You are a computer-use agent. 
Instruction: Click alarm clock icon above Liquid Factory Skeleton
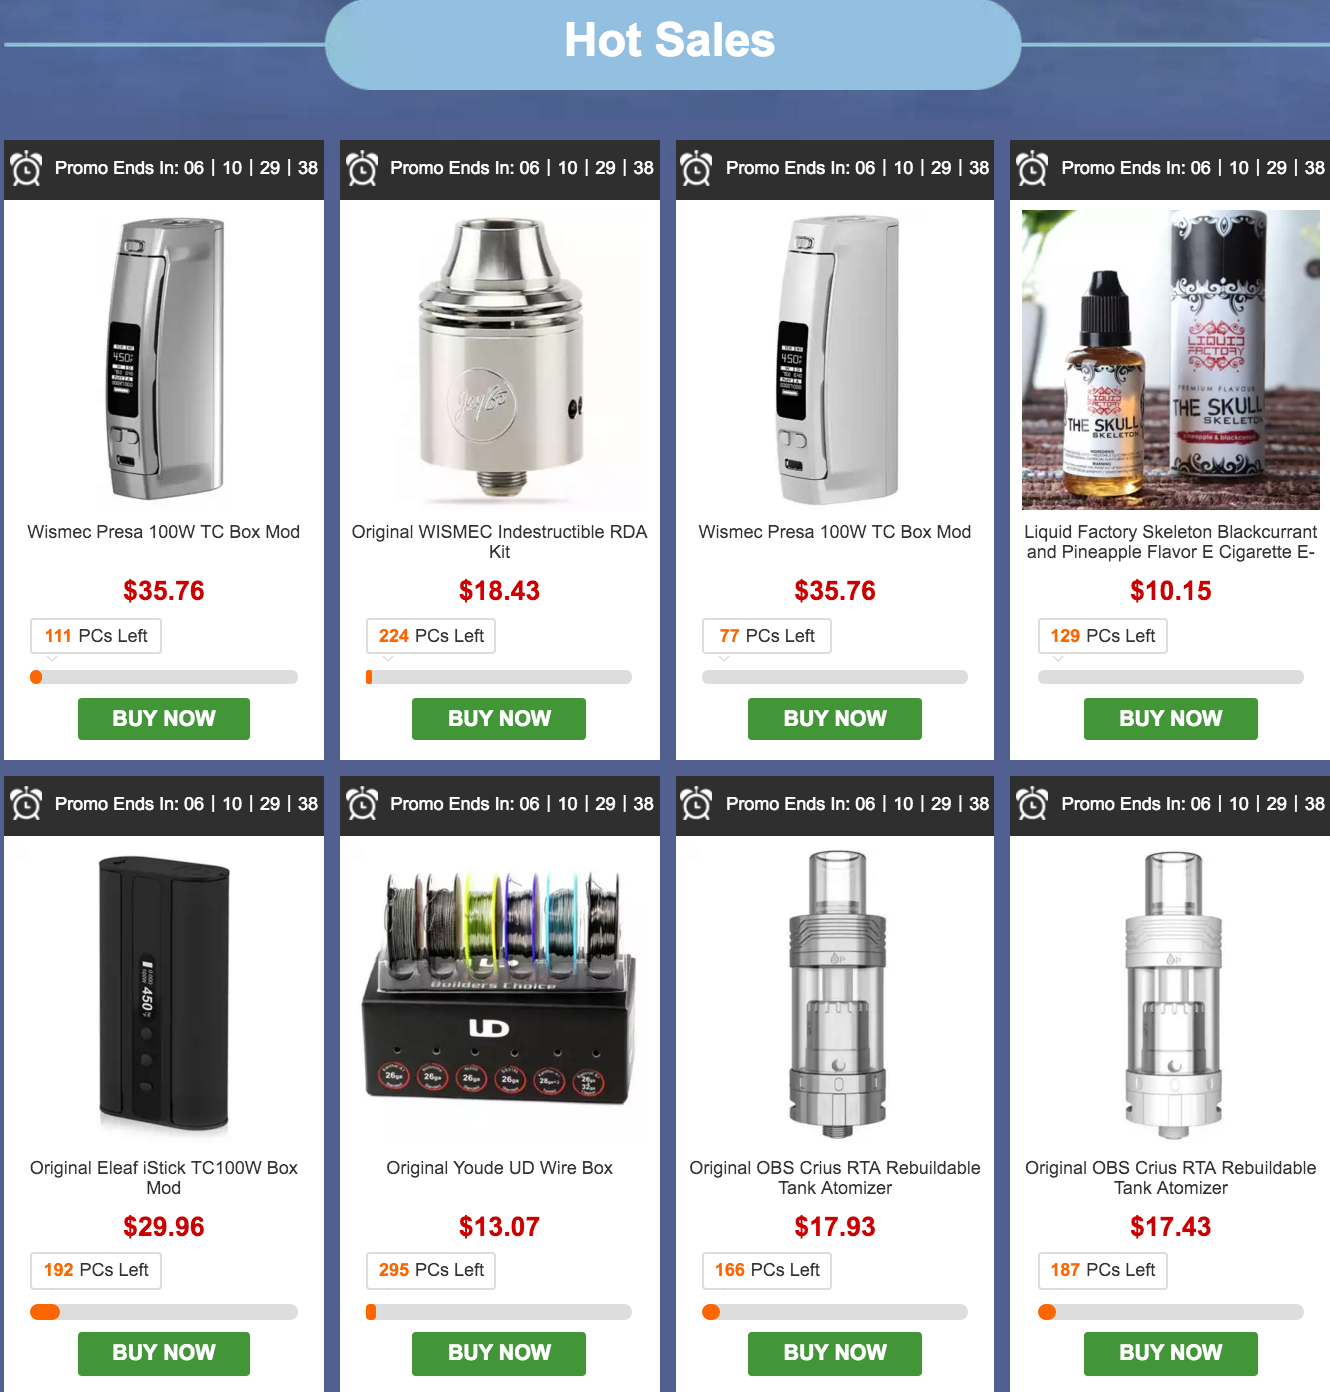tap(1032, 169)
